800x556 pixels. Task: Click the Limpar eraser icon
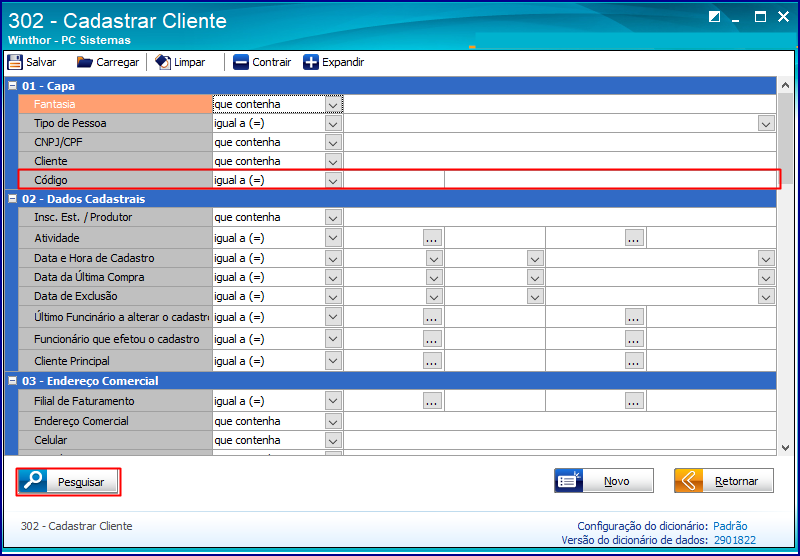pos(163,62)
